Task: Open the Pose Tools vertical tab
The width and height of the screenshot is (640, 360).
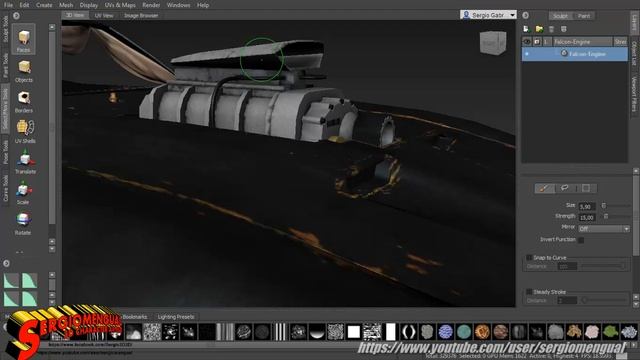Action: tap(5, 153)
